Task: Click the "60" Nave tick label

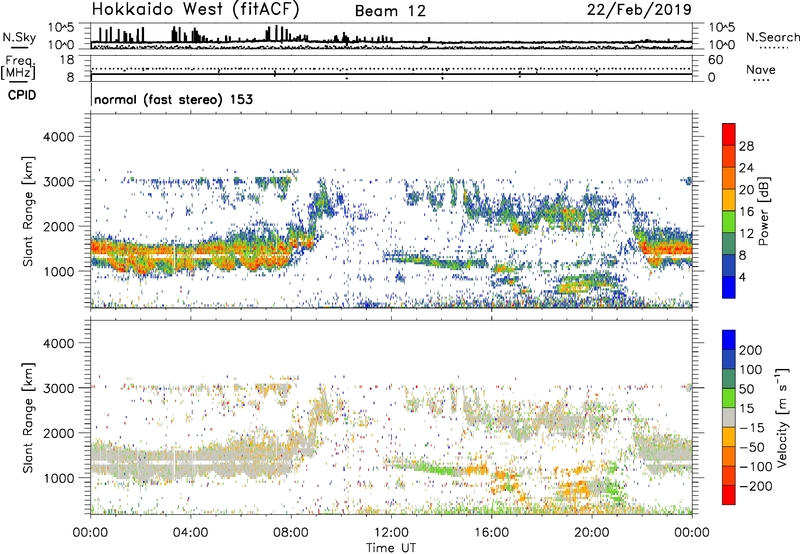Action: tap(715, 60)
